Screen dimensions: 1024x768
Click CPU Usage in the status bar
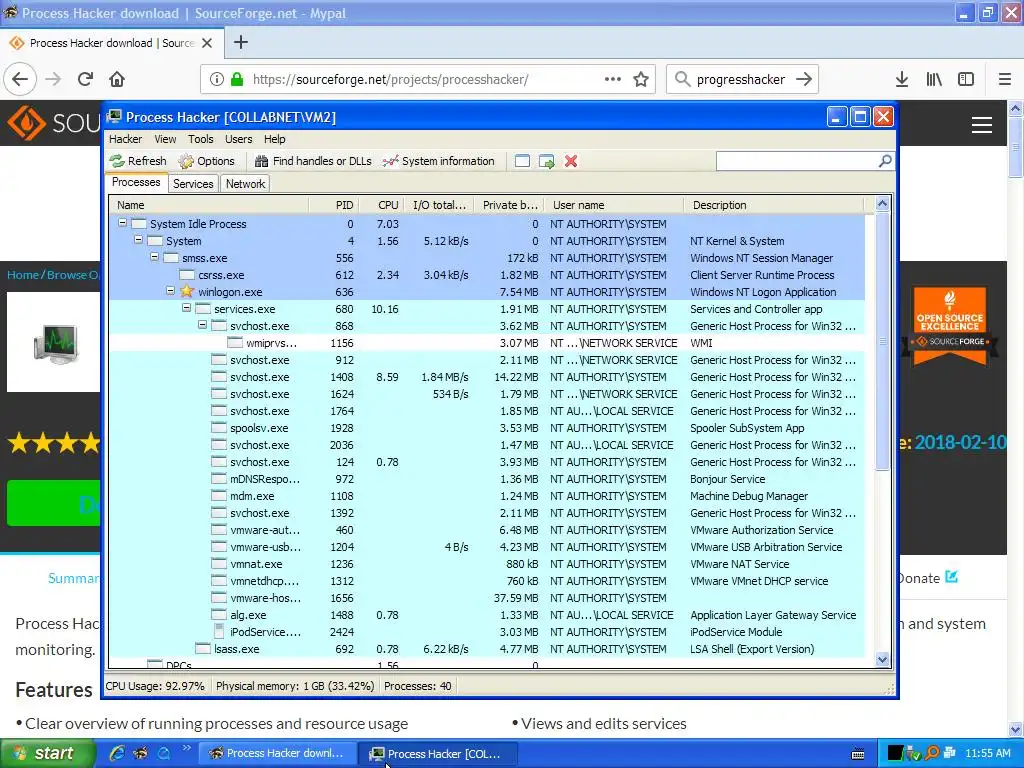[x=155, y=686]
